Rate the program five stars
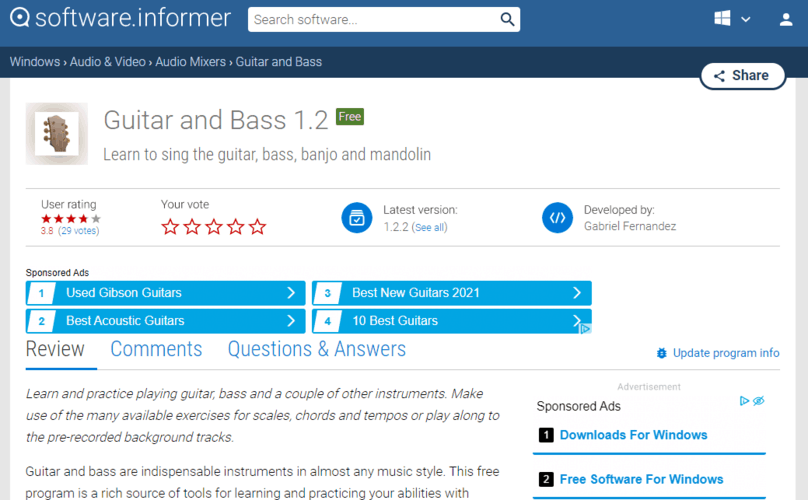The height and width of the screenshot is (500, 808). 257,226
